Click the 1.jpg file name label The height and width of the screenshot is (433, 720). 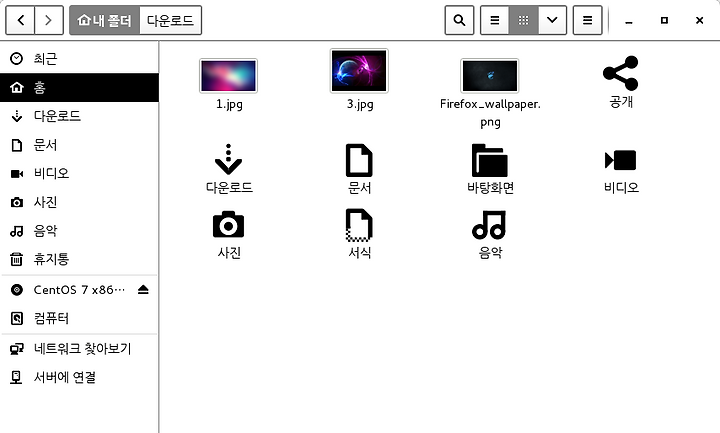229,105
